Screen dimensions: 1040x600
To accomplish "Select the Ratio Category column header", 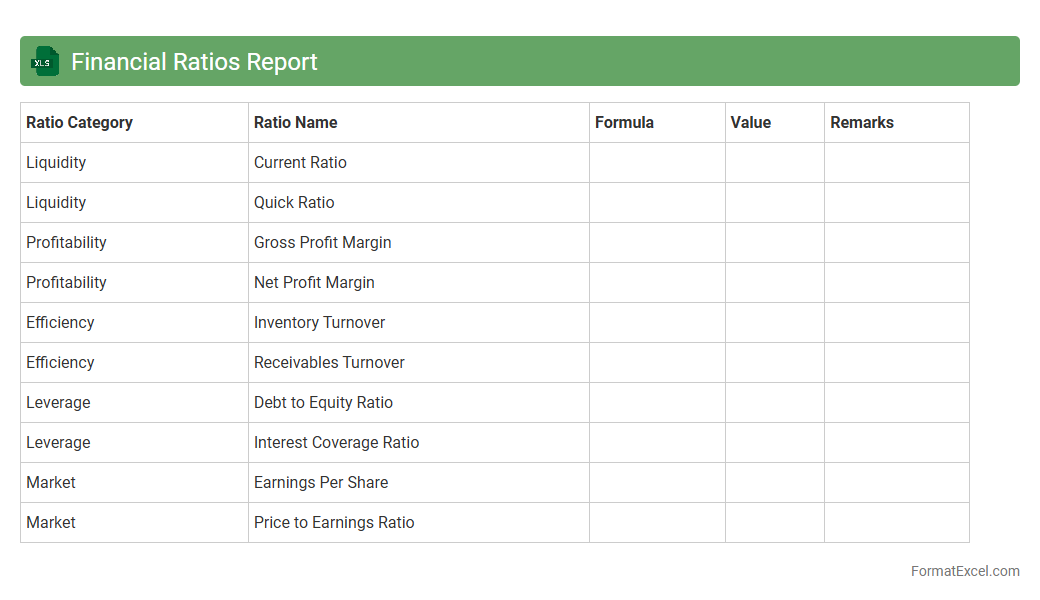I will click(80, 122).
